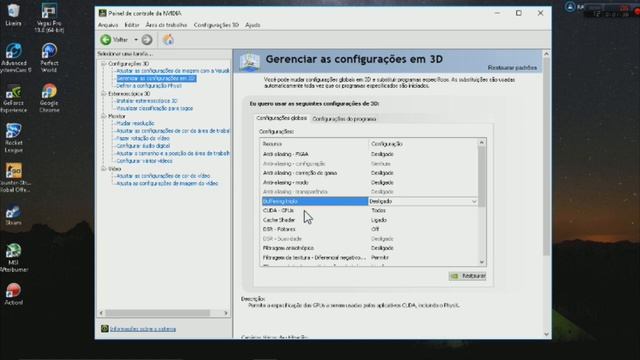Open Ajustar tamanho e posição da área de trabalho
Viewport: 640px width, 360px height.
point(173,153)
